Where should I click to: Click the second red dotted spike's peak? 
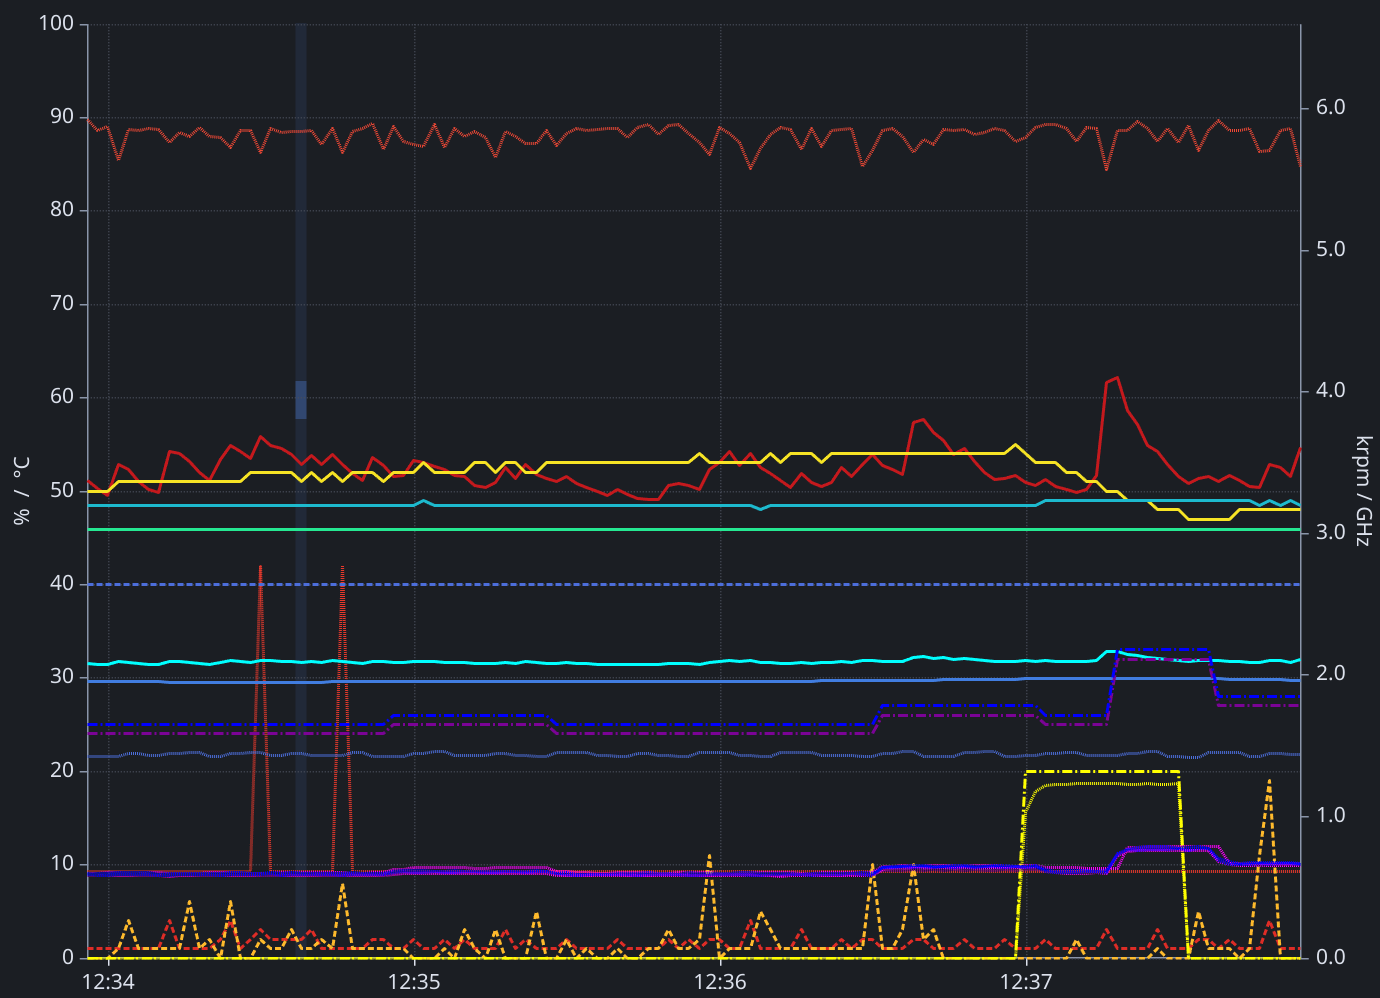[x=342, y=568]
